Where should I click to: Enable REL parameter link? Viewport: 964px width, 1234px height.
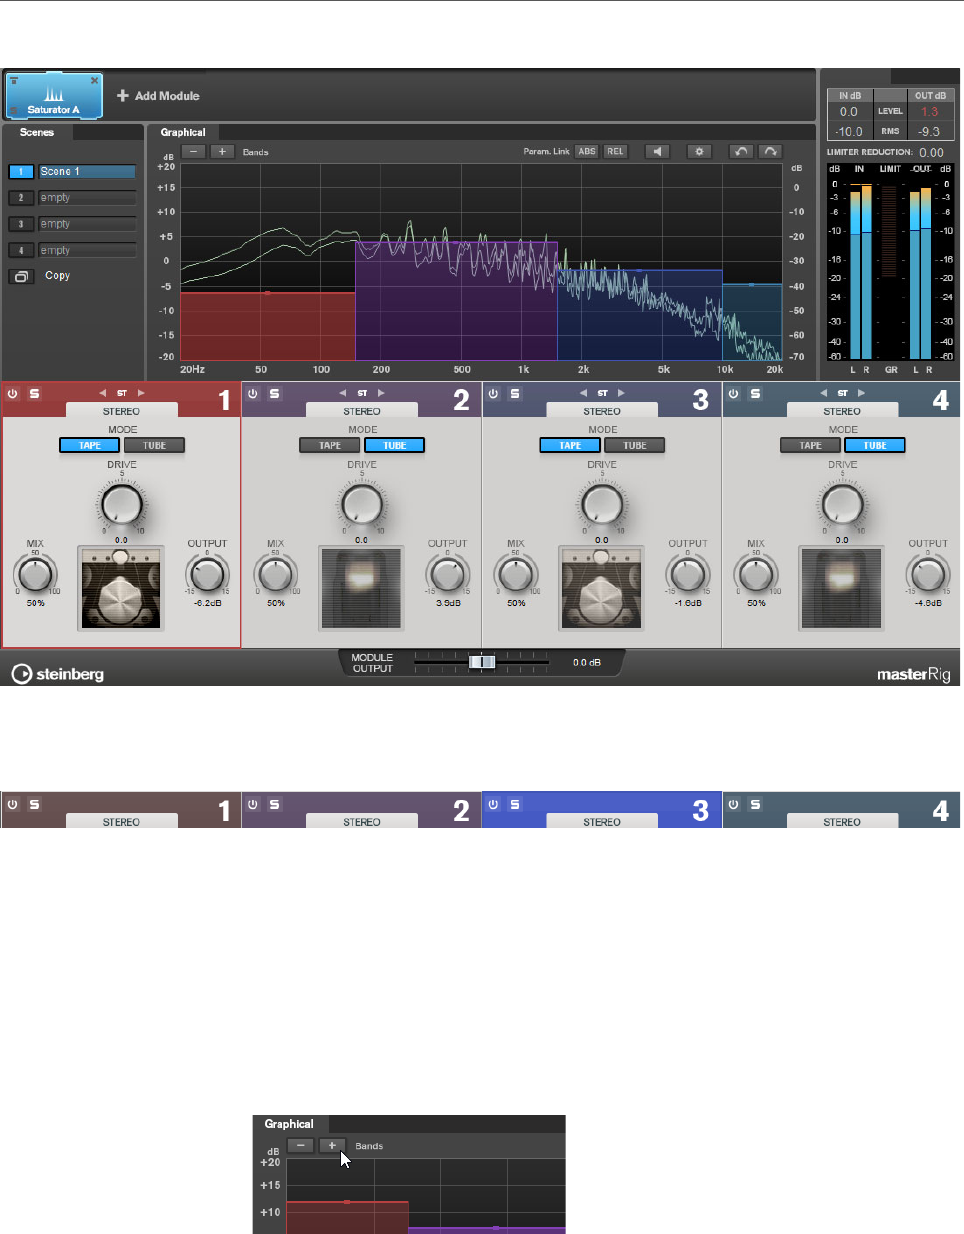[615, 152]
